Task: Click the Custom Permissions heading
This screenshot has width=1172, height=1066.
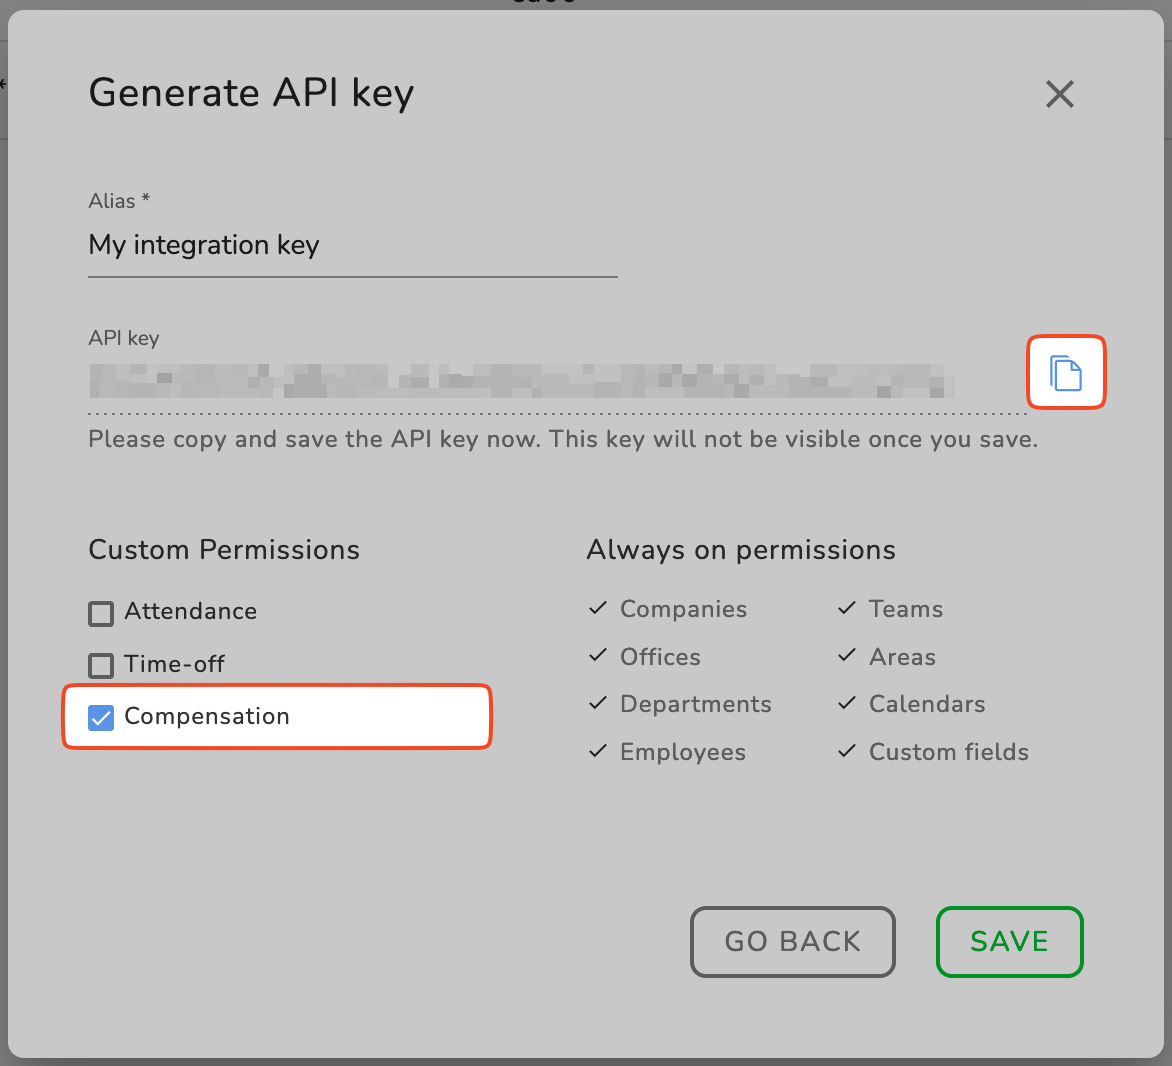Action: pos(224,550)
